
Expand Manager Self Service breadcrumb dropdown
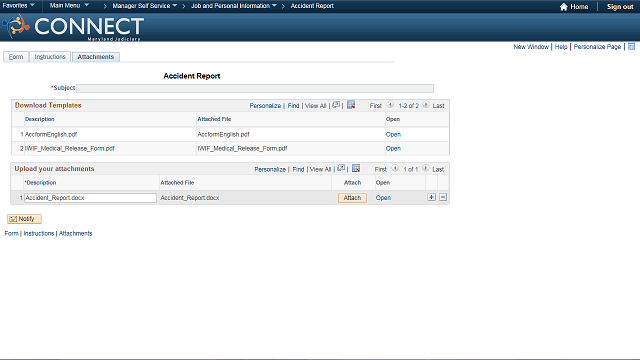click(144, 6)
